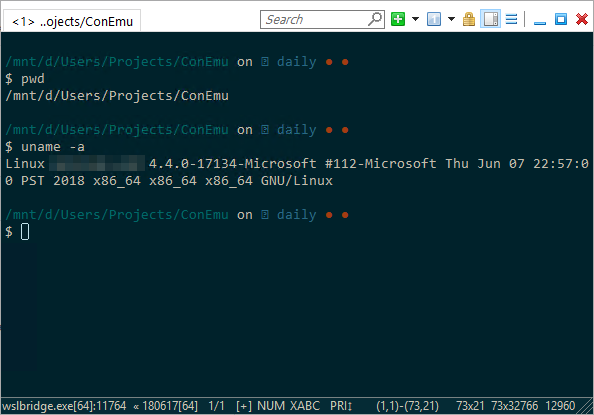
Task: Close the ConEmu window
Action: [582, 19]
